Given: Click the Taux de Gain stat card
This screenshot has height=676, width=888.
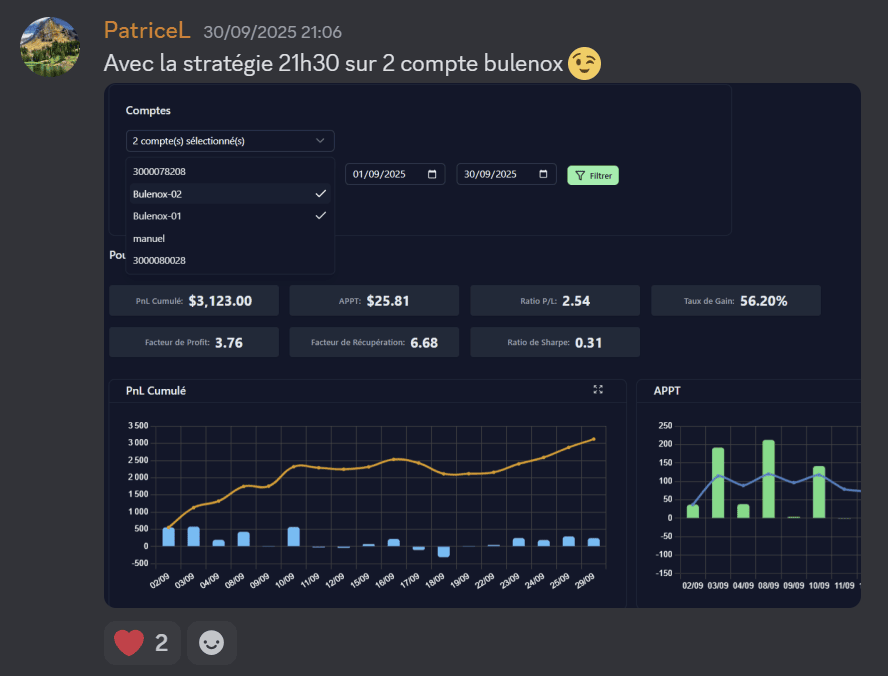Looking at the screenshot, I should 735,301.
